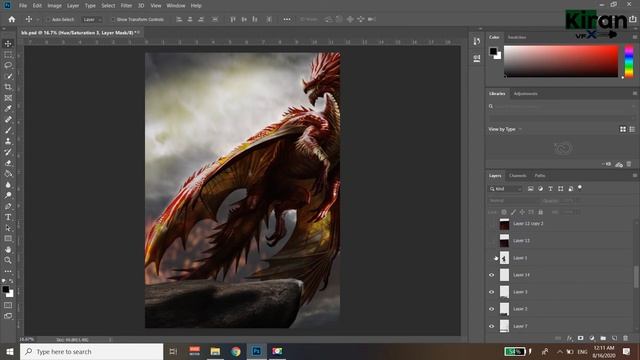
Task: Click the Type here to search box
Action: [x=91, y=351]
